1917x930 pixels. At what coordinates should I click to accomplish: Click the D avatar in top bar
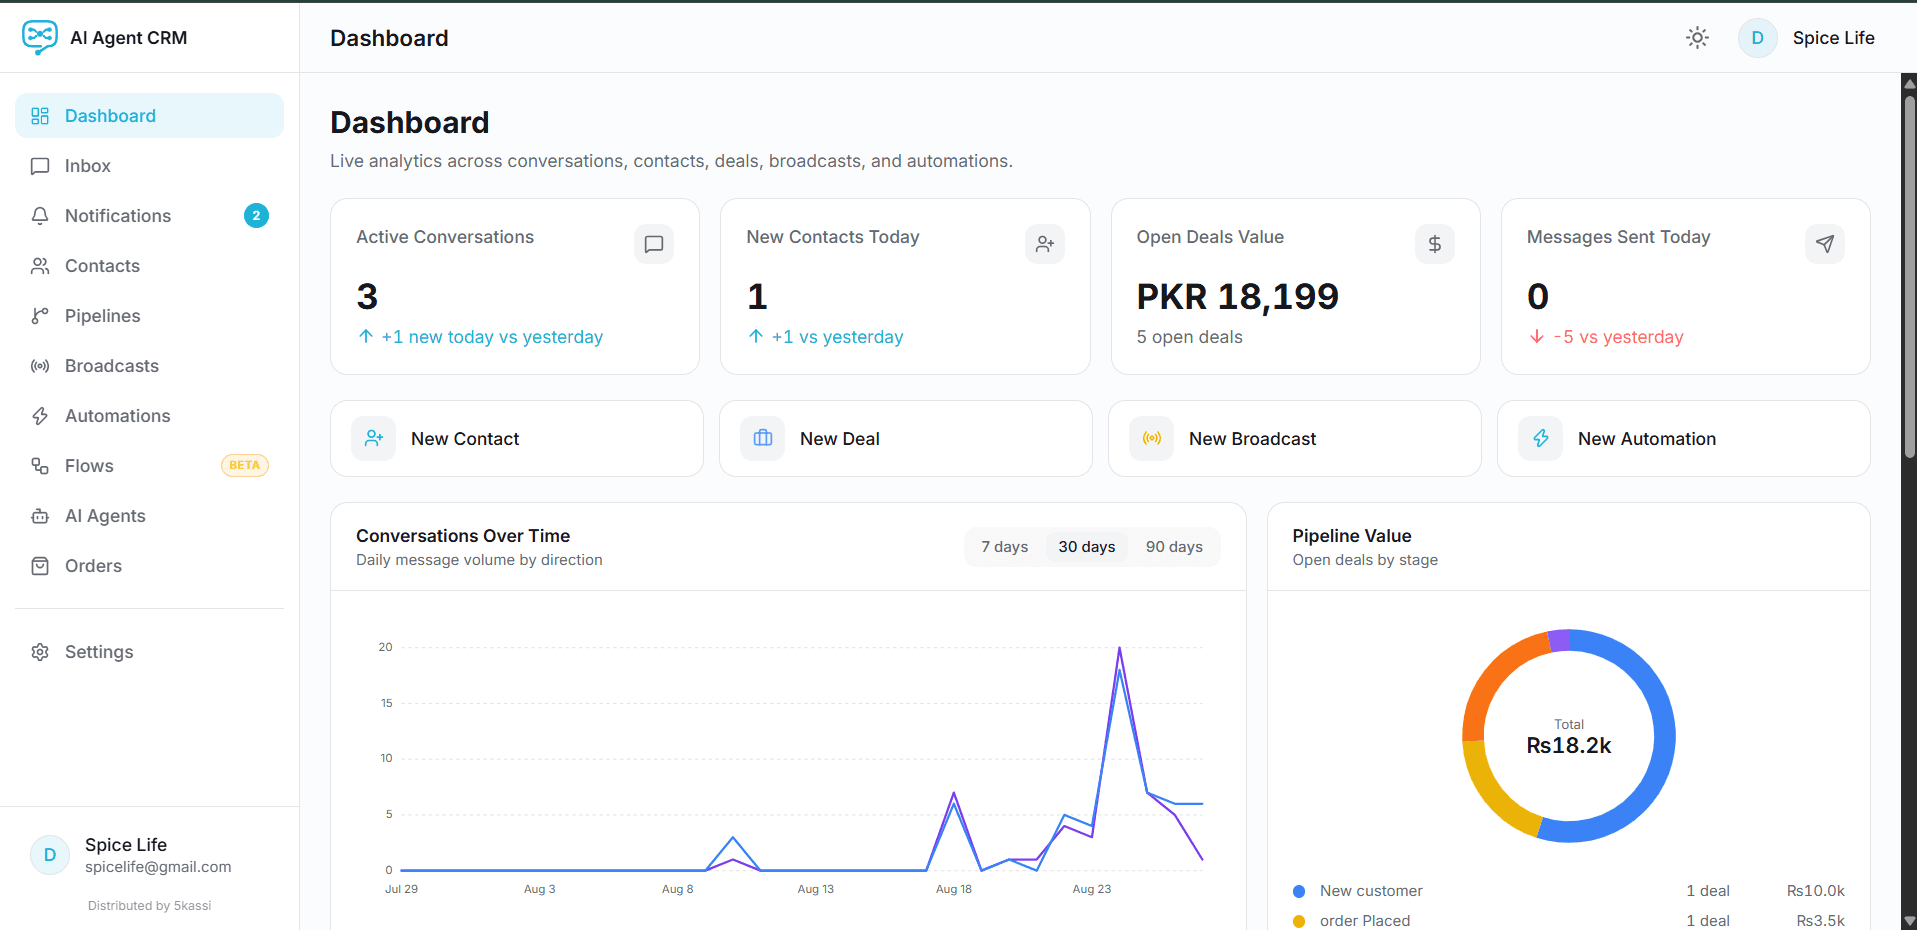click(1757, 38)
